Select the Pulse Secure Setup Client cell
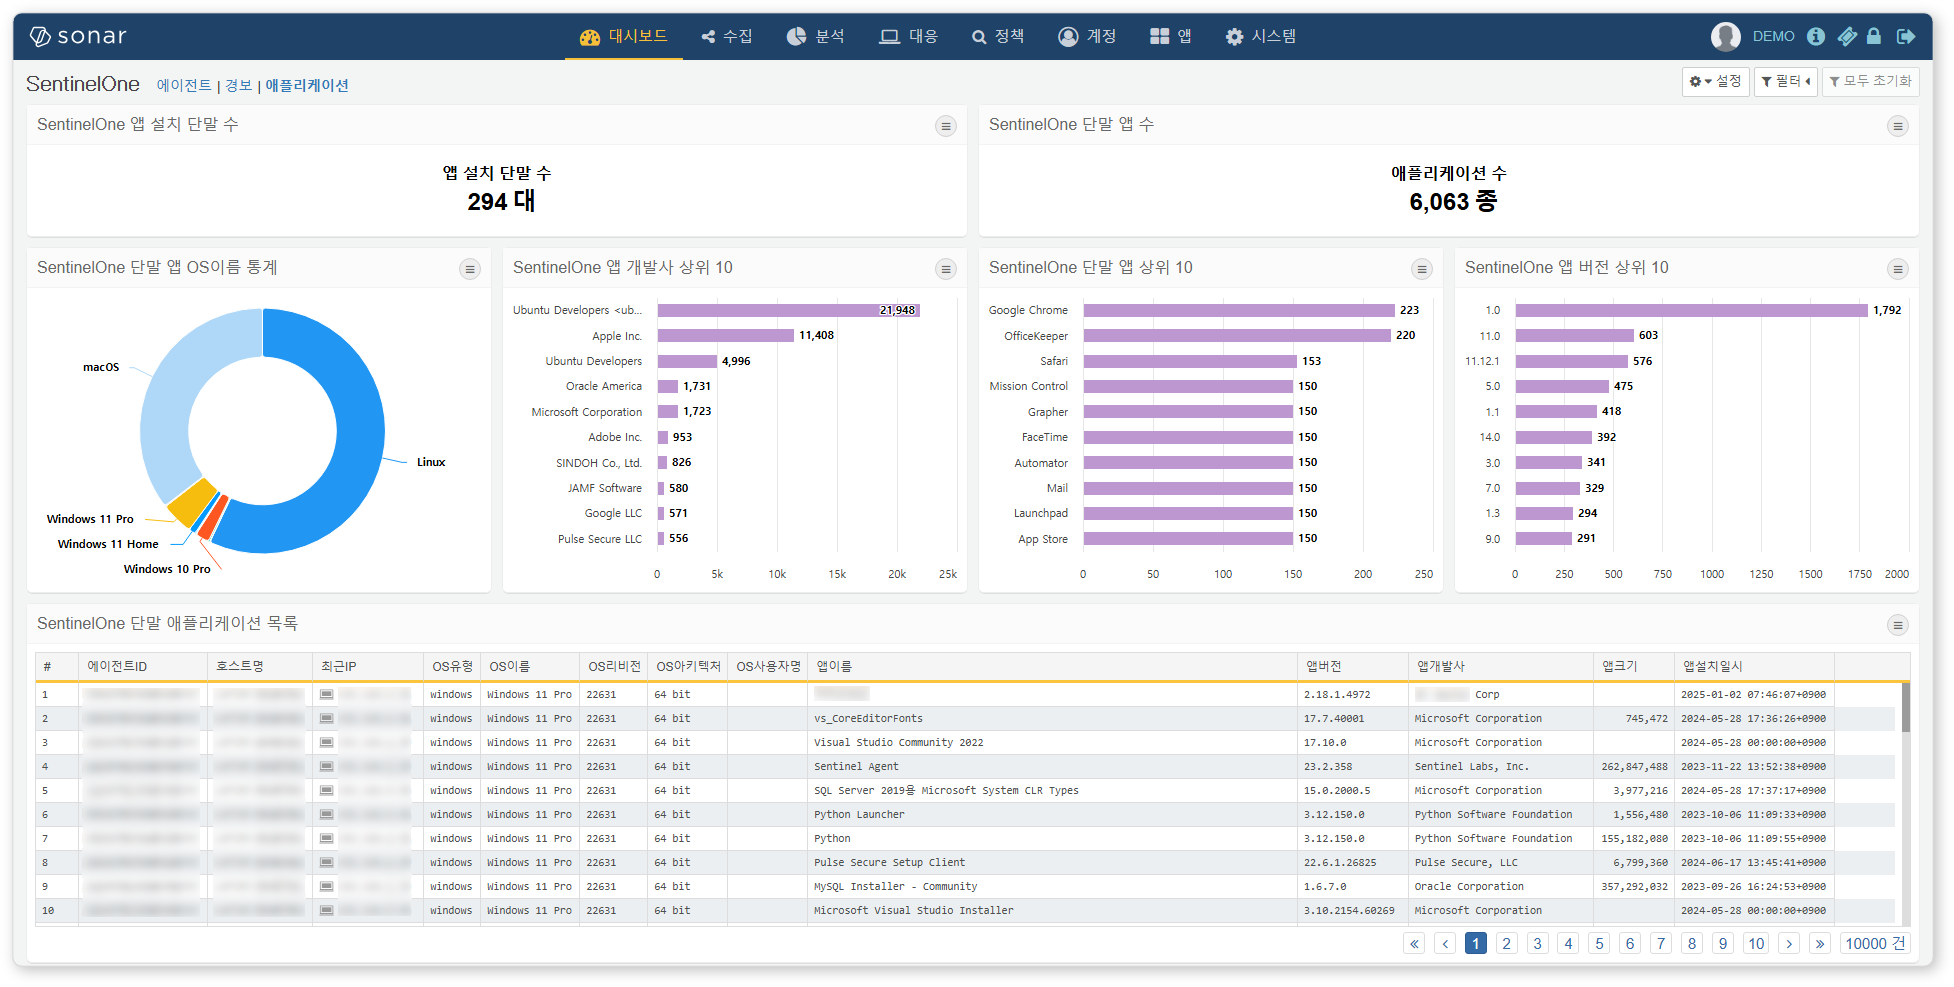The image size is (1954, 987). [x=1052, y=862]
